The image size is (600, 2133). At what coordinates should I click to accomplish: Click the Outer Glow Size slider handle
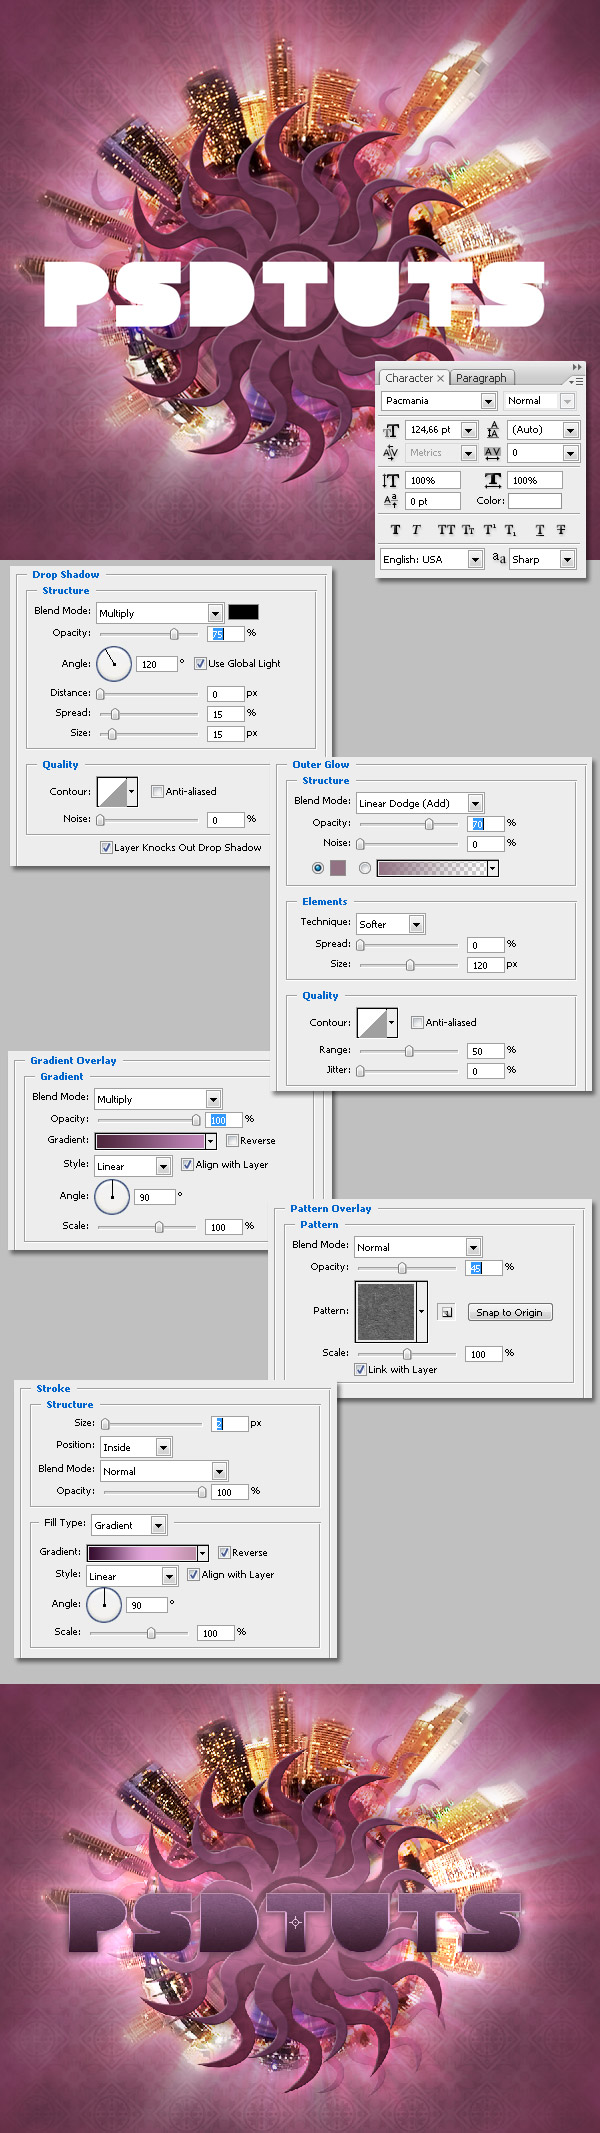[x=410, y=965]
